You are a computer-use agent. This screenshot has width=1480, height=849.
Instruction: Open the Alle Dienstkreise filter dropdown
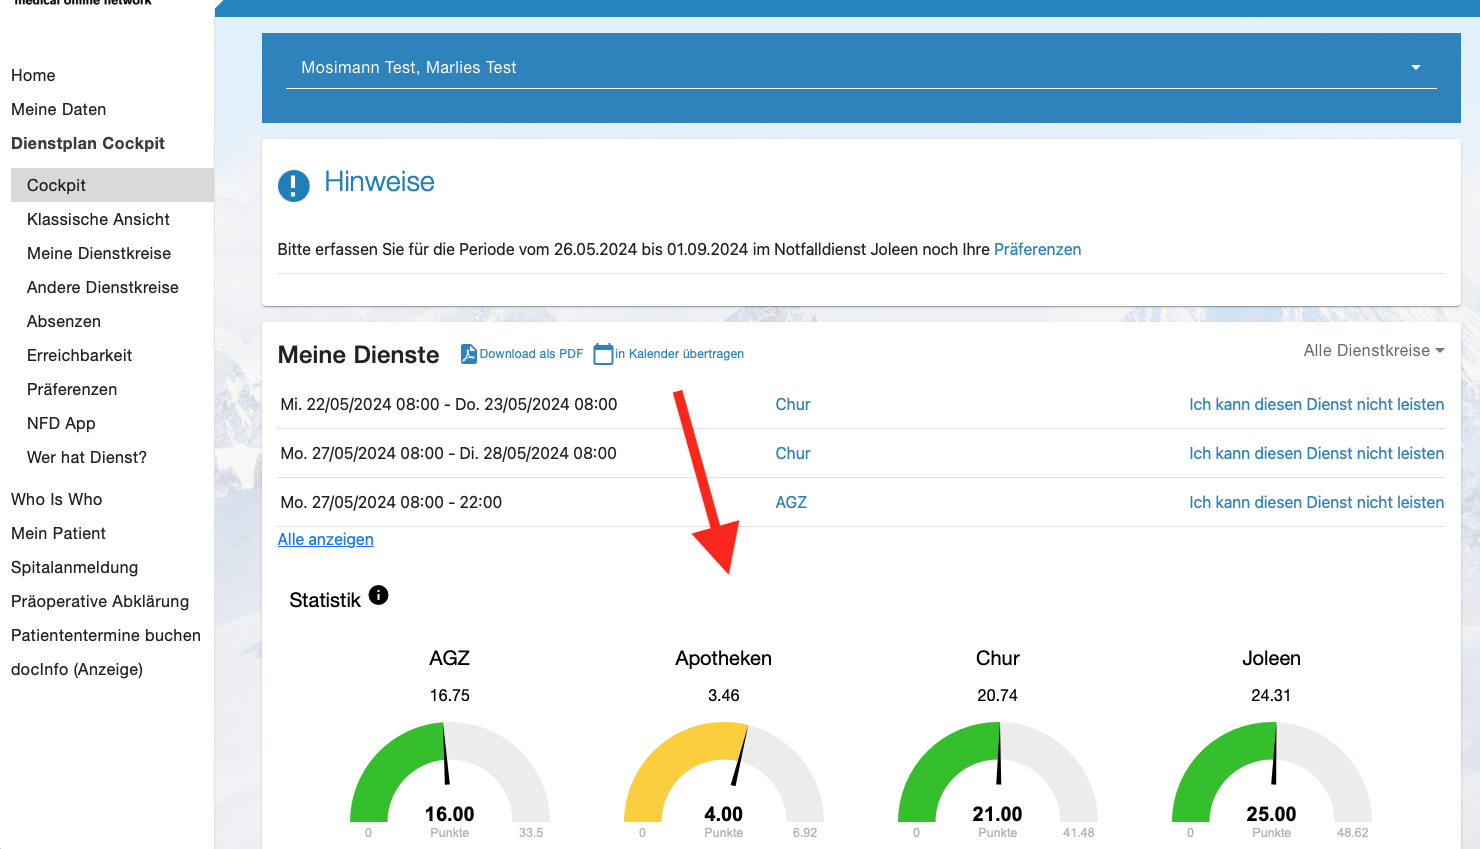tap(1373, 351)
